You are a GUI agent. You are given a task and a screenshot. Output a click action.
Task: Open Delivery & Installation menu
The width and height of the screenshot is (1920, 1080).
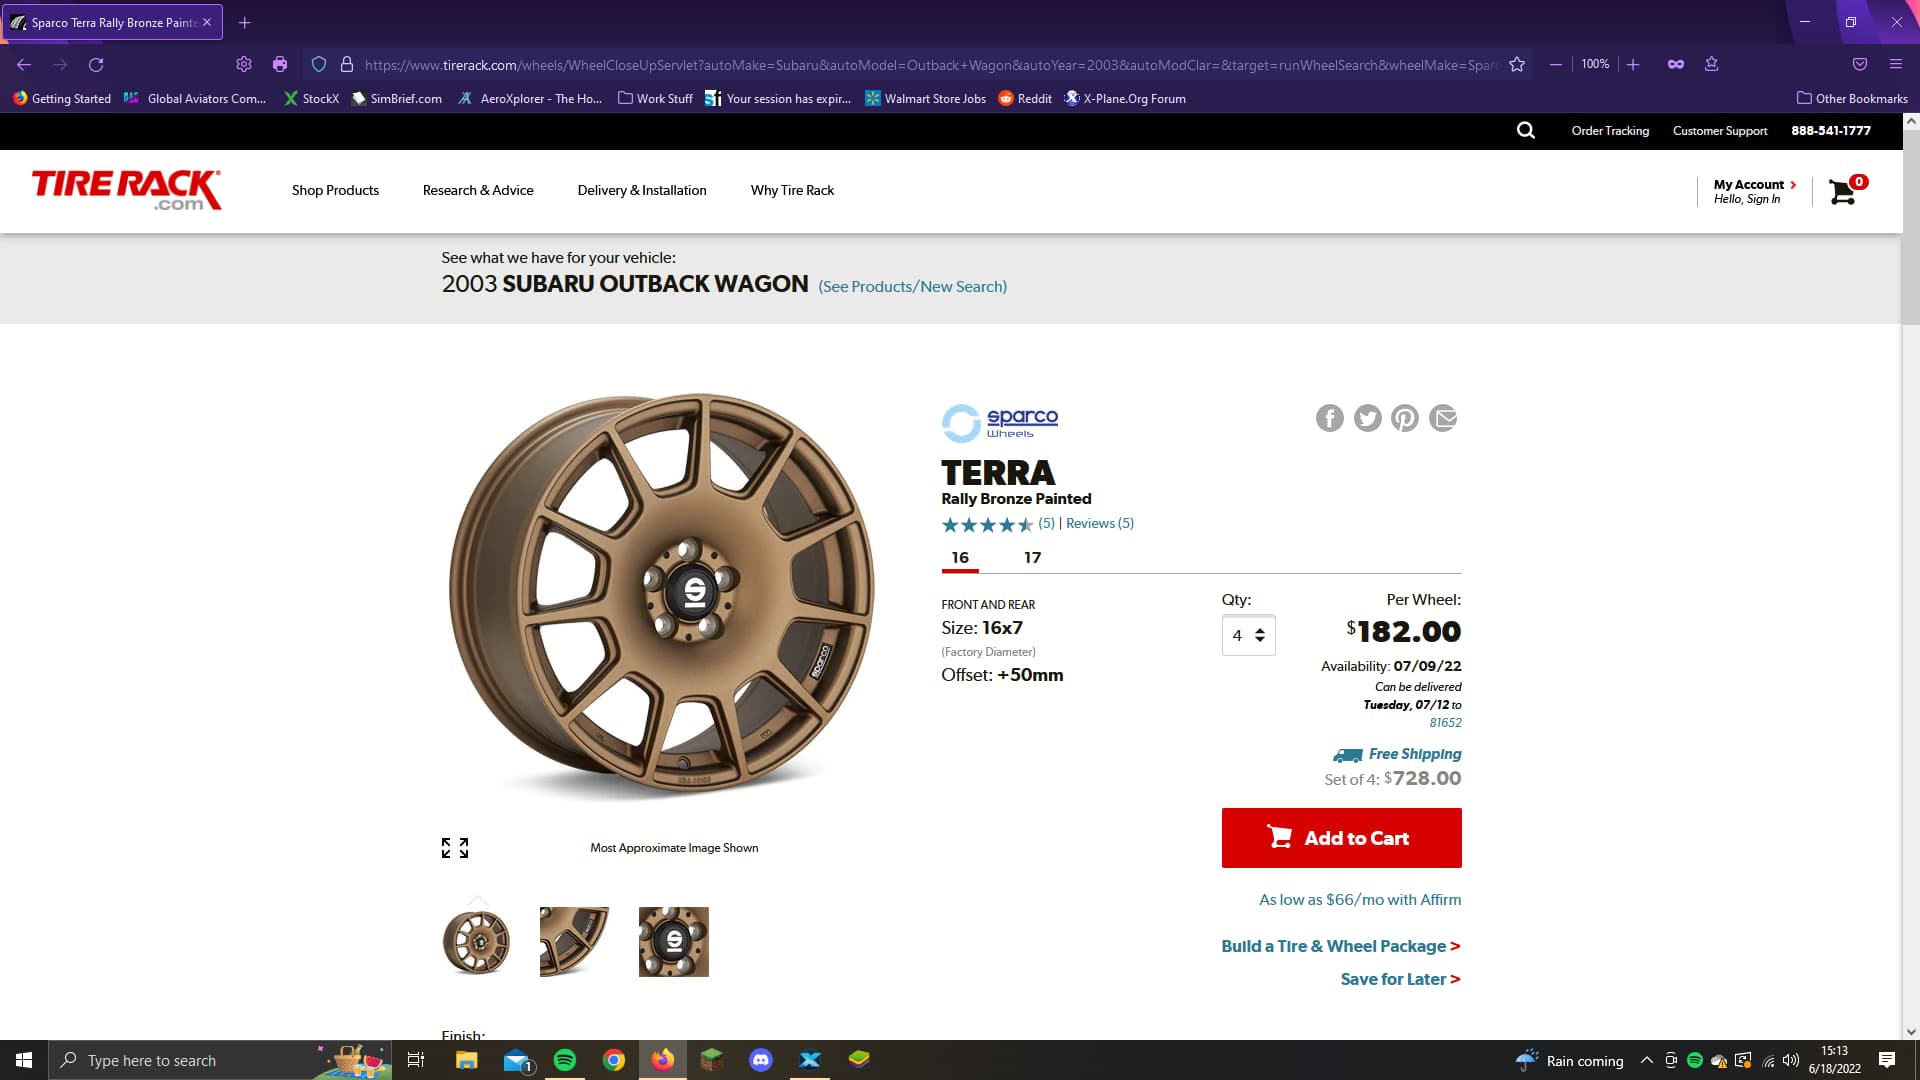(x=642, y=190)
